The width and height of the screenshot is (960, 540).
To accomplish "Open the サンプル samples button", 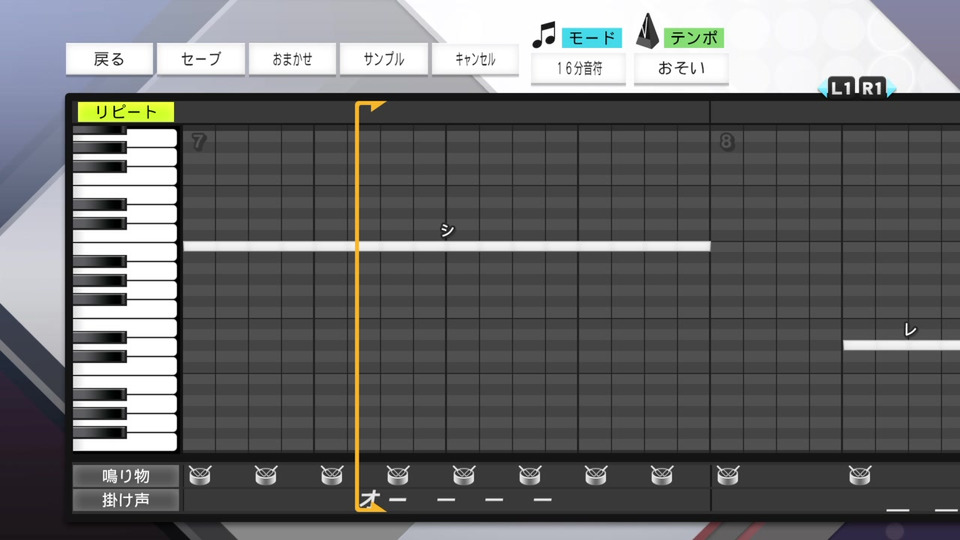I will [383, 59].
